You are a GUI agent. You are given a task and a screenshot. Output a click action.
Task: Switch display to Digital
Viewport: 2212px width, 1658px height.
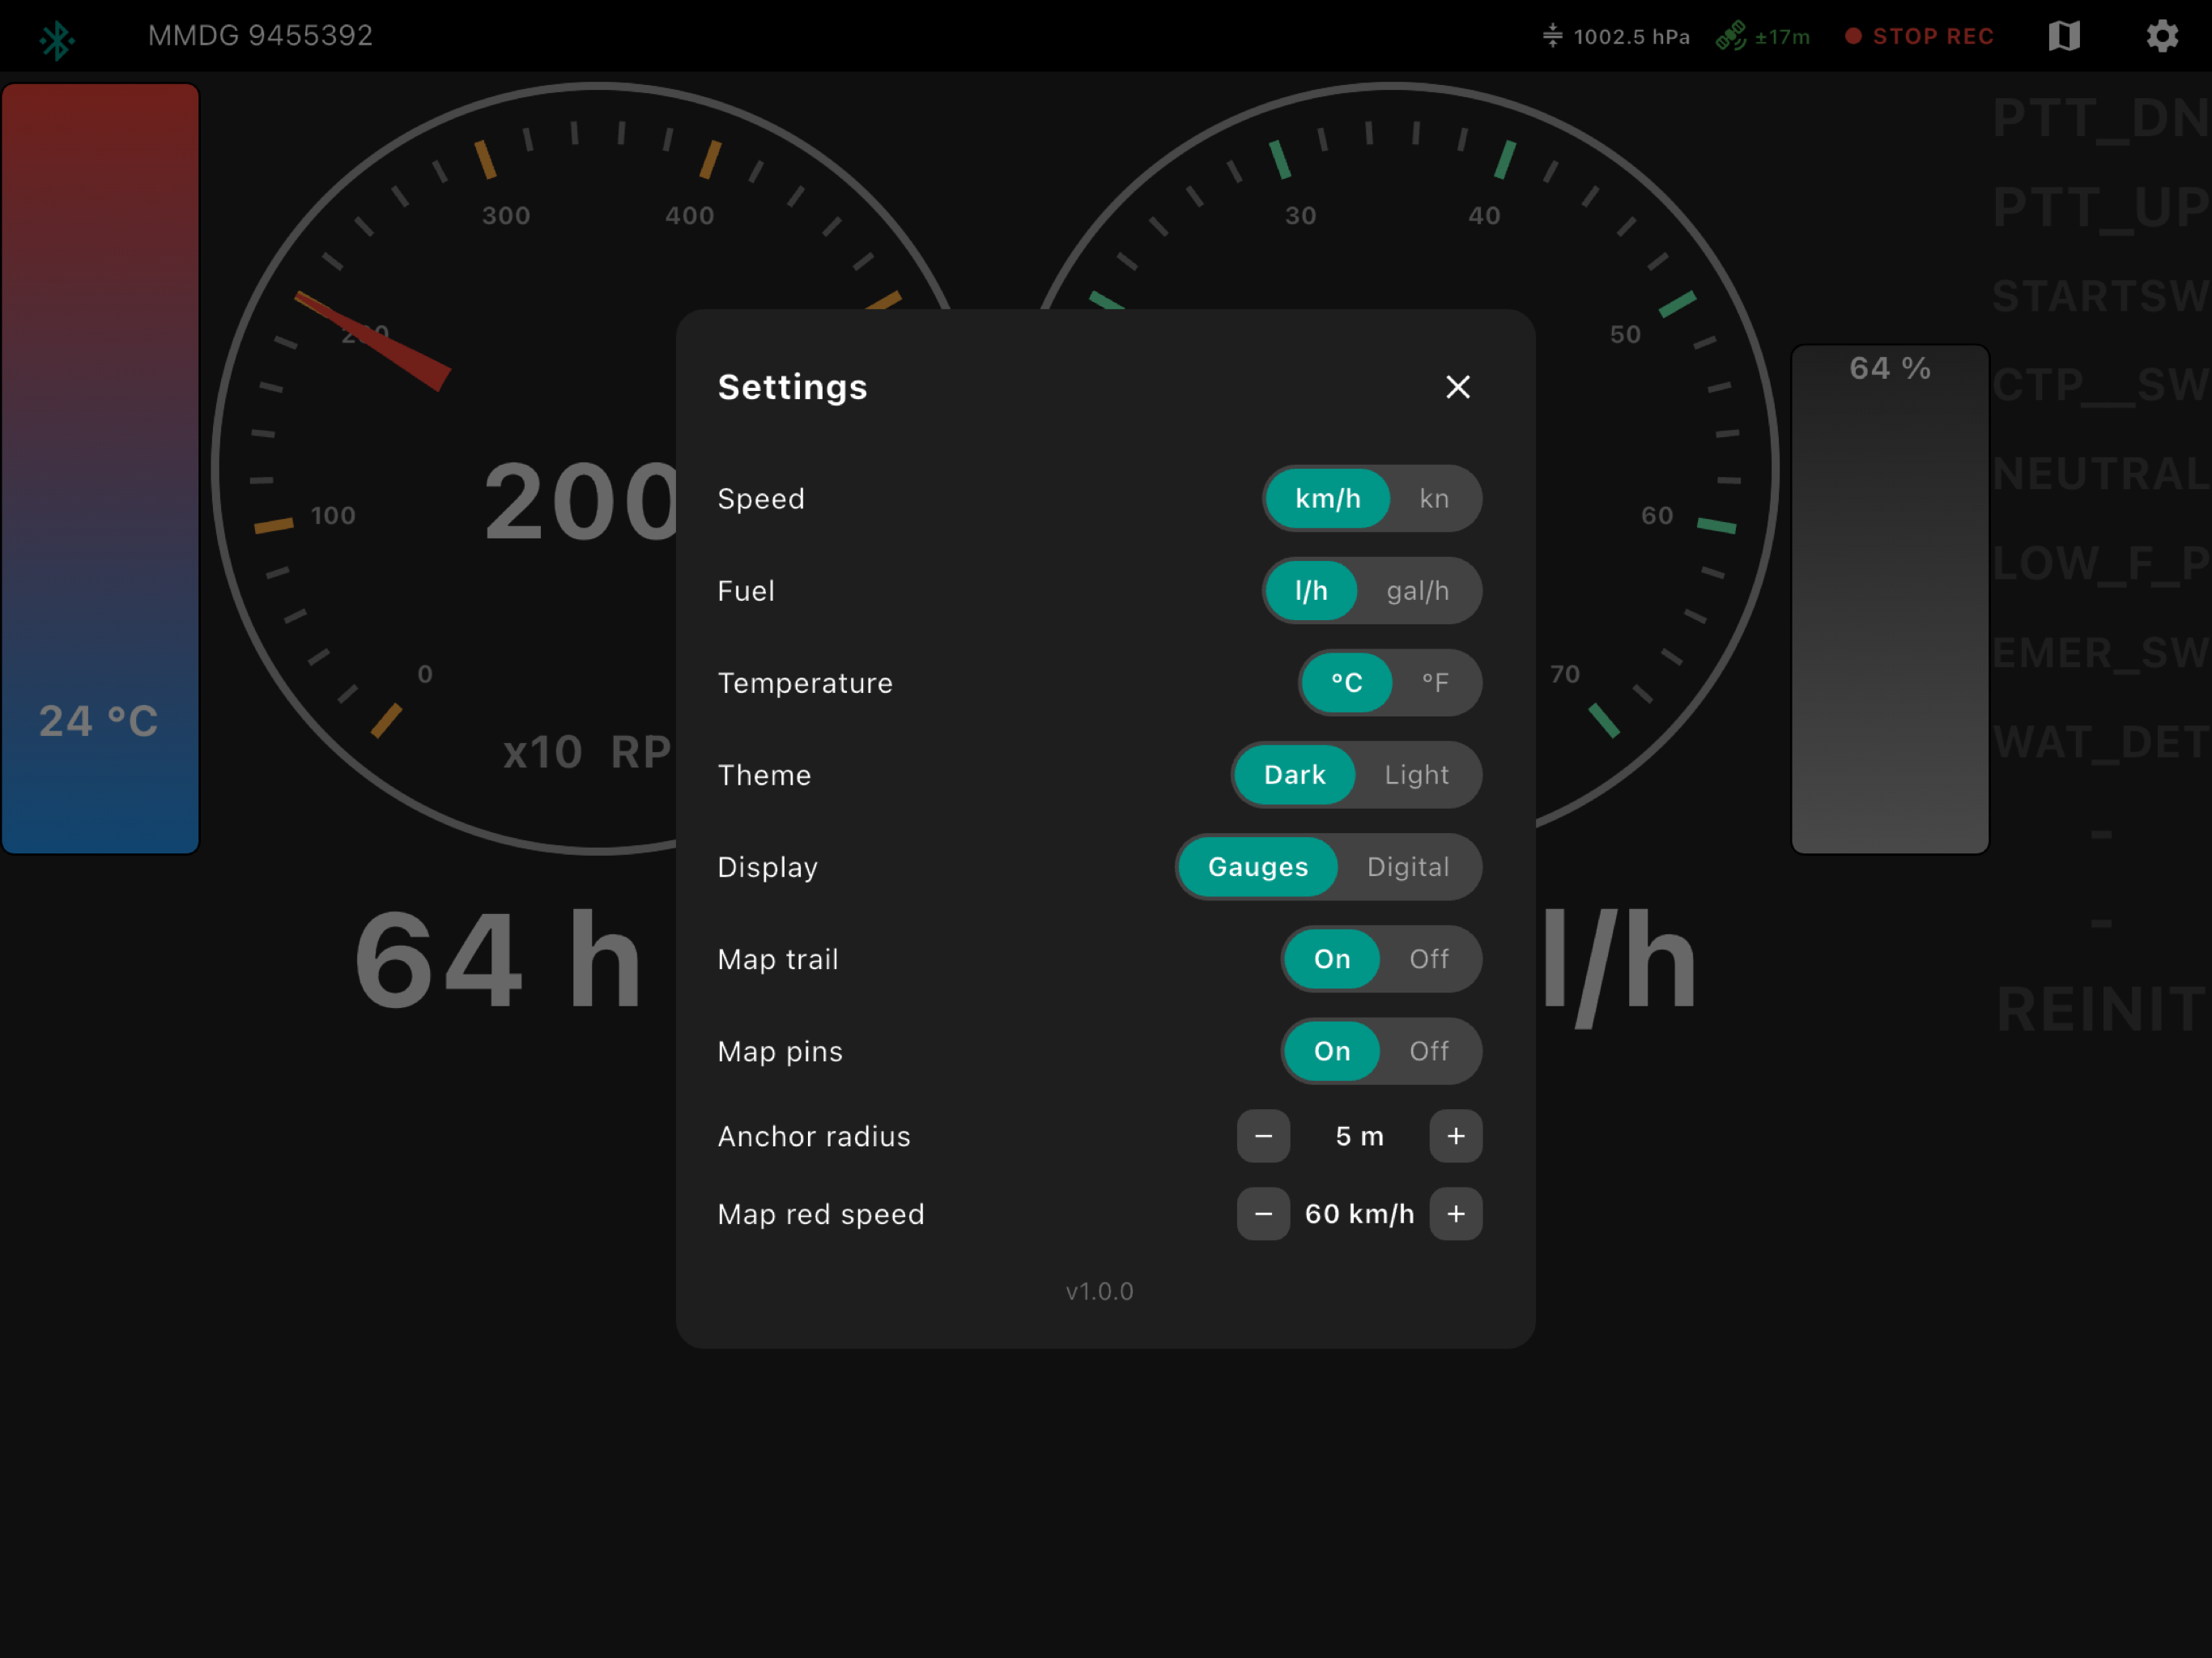point(1407,867)
